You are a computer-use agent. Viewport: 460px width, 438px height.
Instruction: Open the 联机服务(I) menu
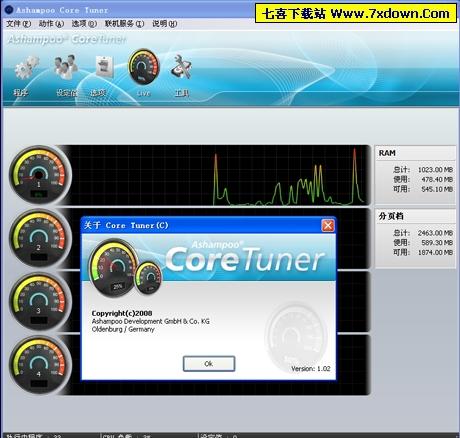click(124, 24)
